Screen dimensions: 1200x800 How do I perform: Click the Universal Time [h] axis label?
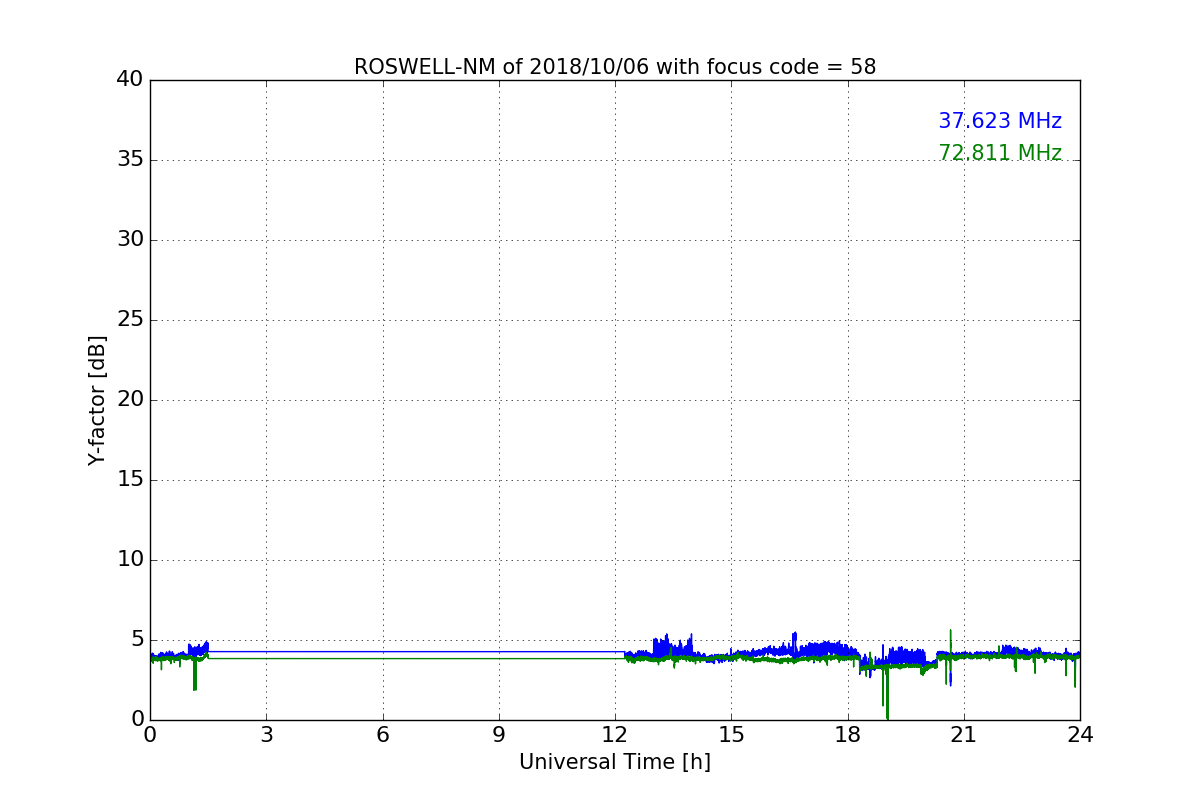pos(615,762)
